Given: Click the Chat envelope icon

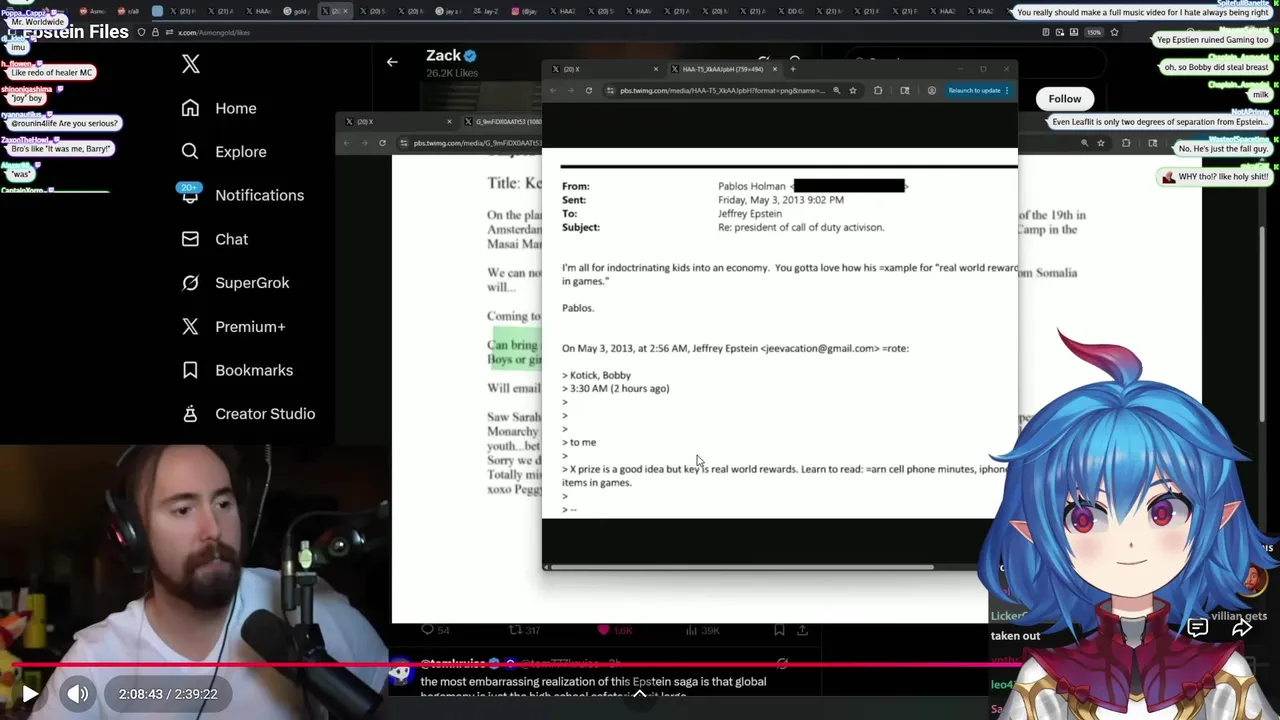Looking at the screenshot, I should point(190,239).
